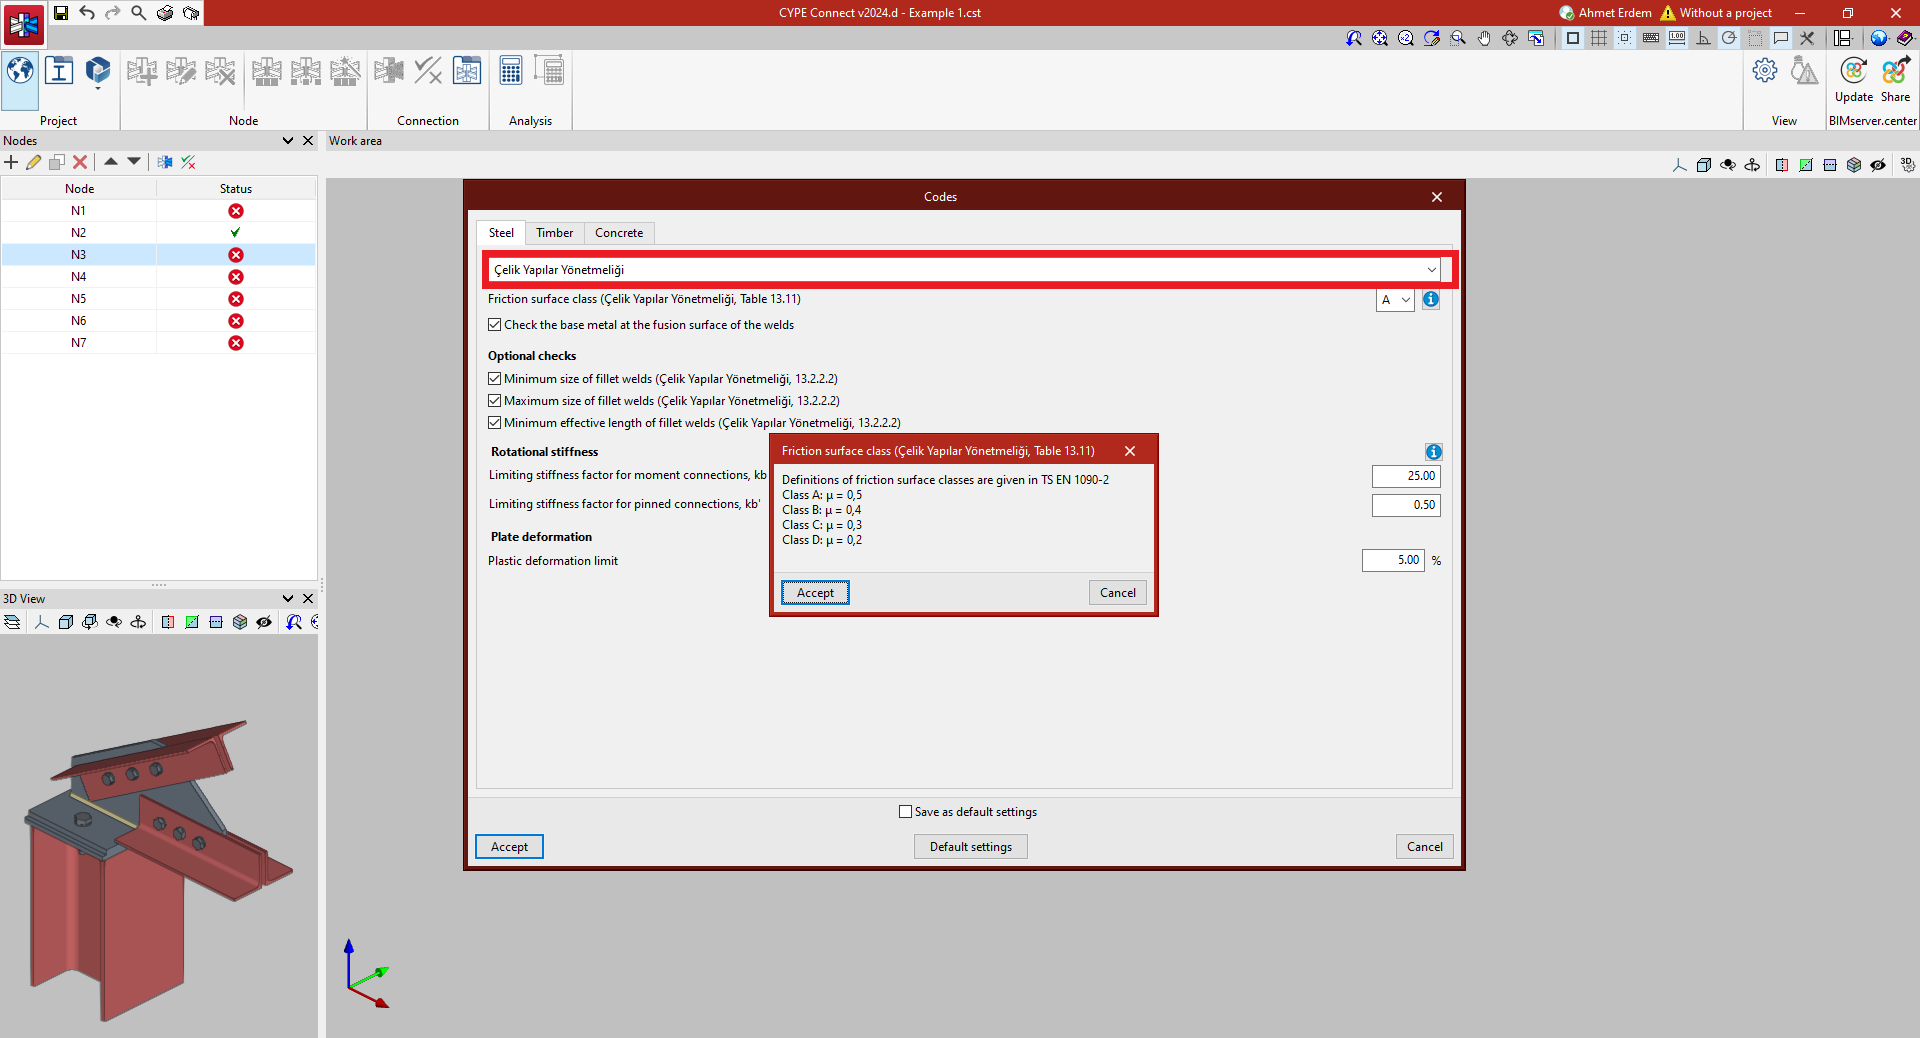Click the pencil edit icon in Nodes panel
1920x1038 pixels.
(x=34, y=162)
